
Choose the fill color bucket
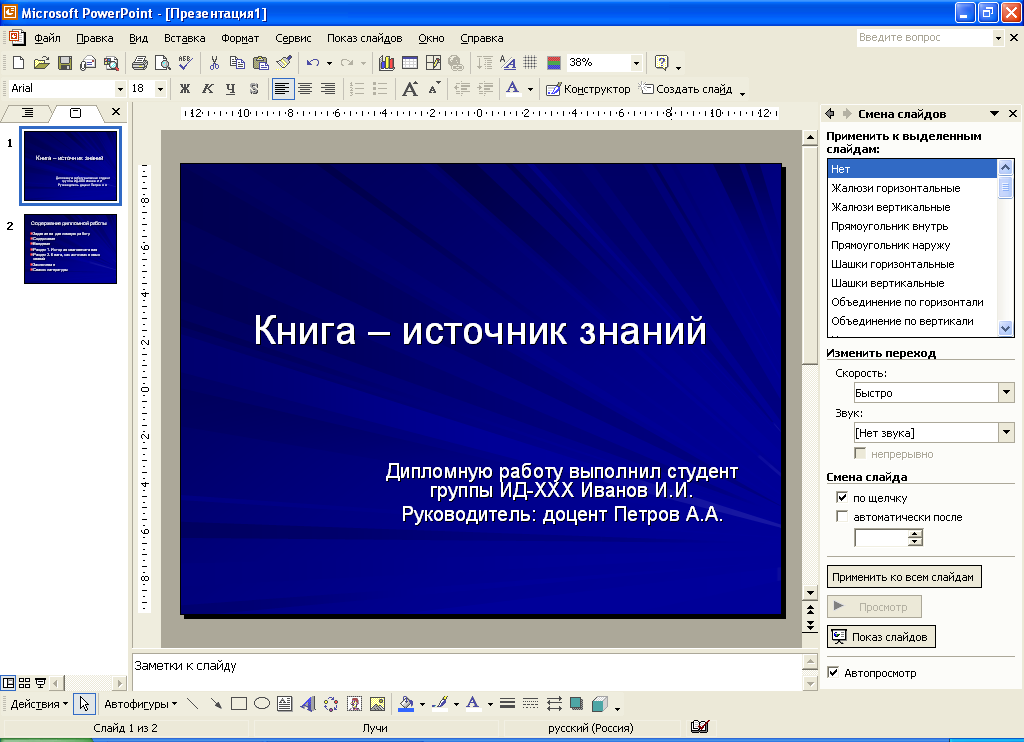click(406, 703)
